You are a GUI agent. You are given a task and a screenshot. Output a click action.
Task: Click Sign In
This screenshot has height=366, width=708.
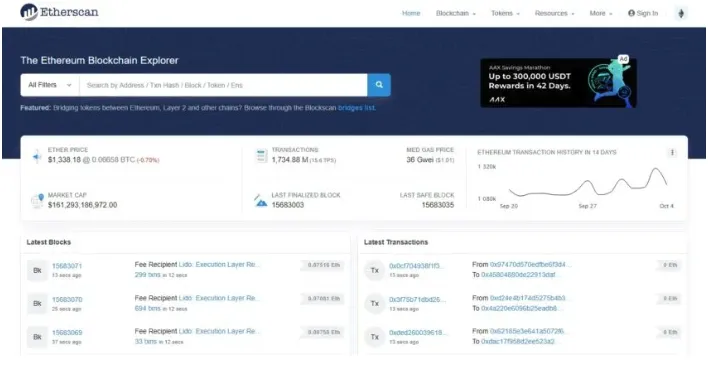click(643, 14)
